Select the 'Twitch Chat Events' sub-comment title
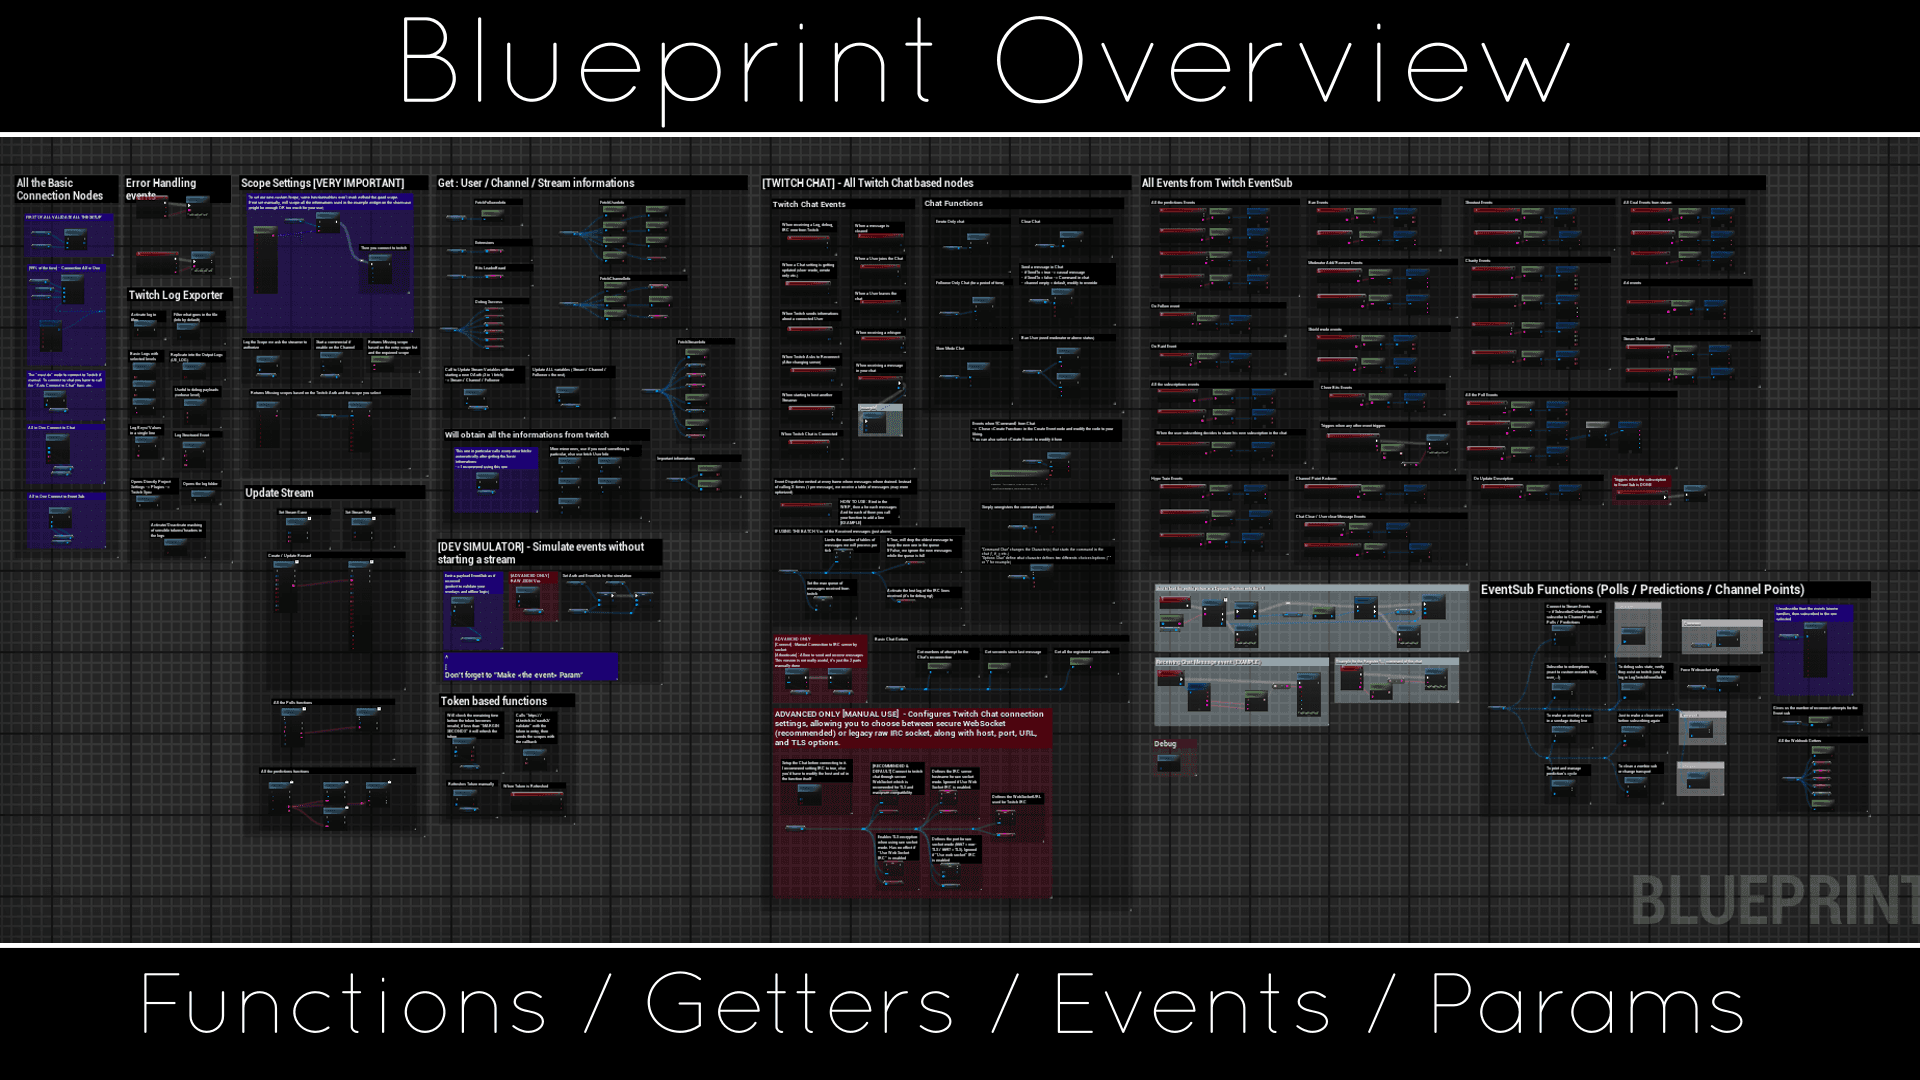This screenshot has height=1080, width=1920. [x=809, y=204]
